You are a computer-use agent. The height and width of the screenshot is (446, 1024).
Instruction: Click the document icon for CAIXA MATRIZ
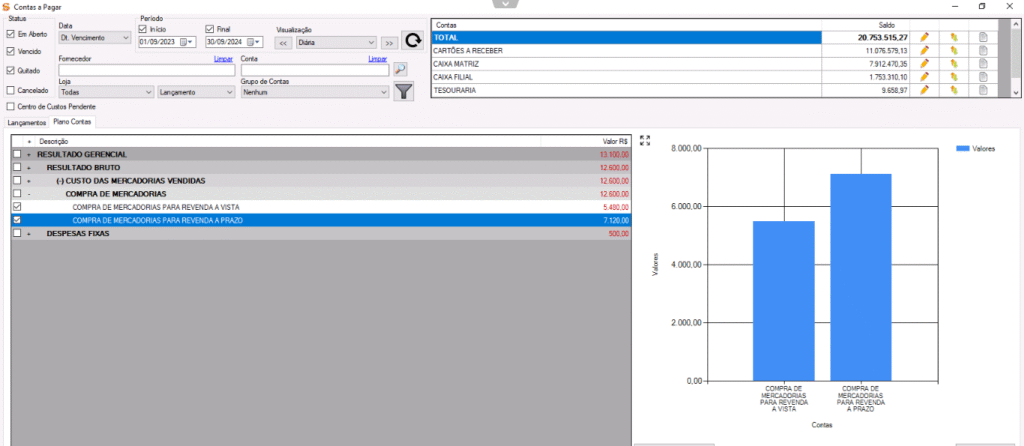tap(983, 63)
